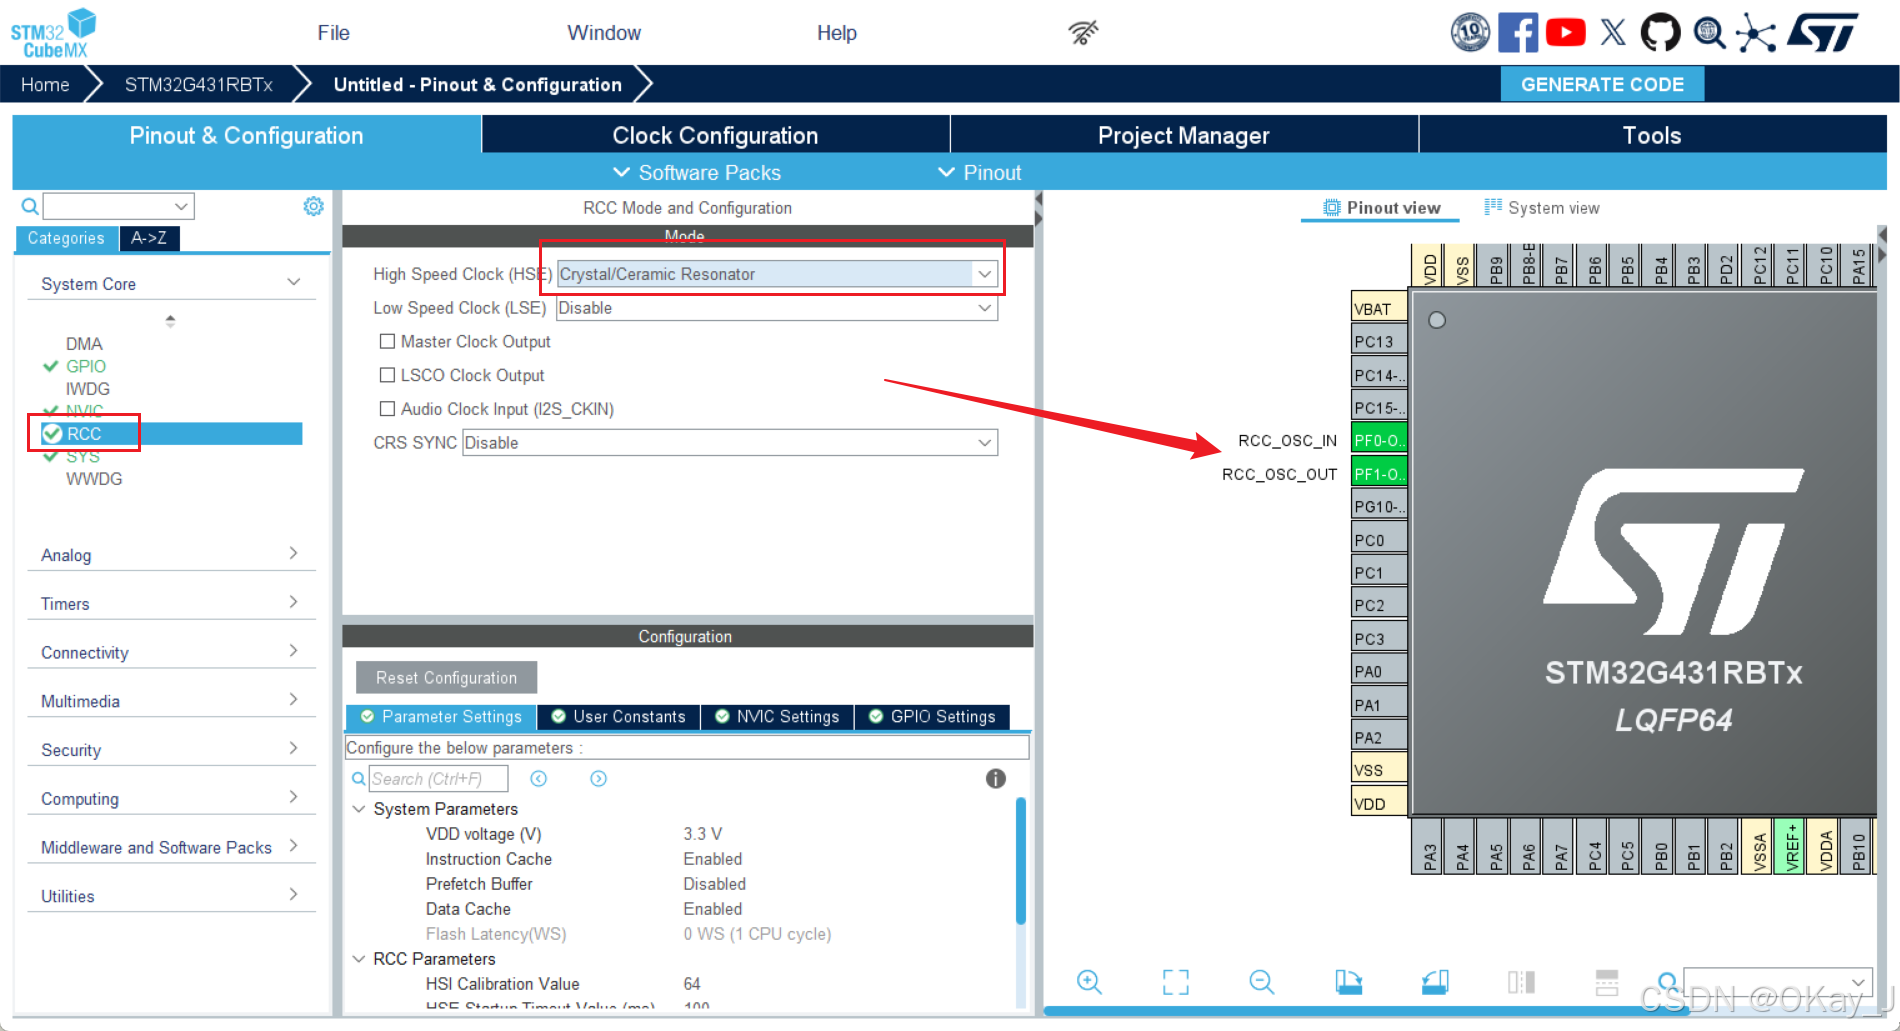The image size is (1900, 1031).
Task: Switch to the Clock Configuration tab
Action: click(715, 135)
